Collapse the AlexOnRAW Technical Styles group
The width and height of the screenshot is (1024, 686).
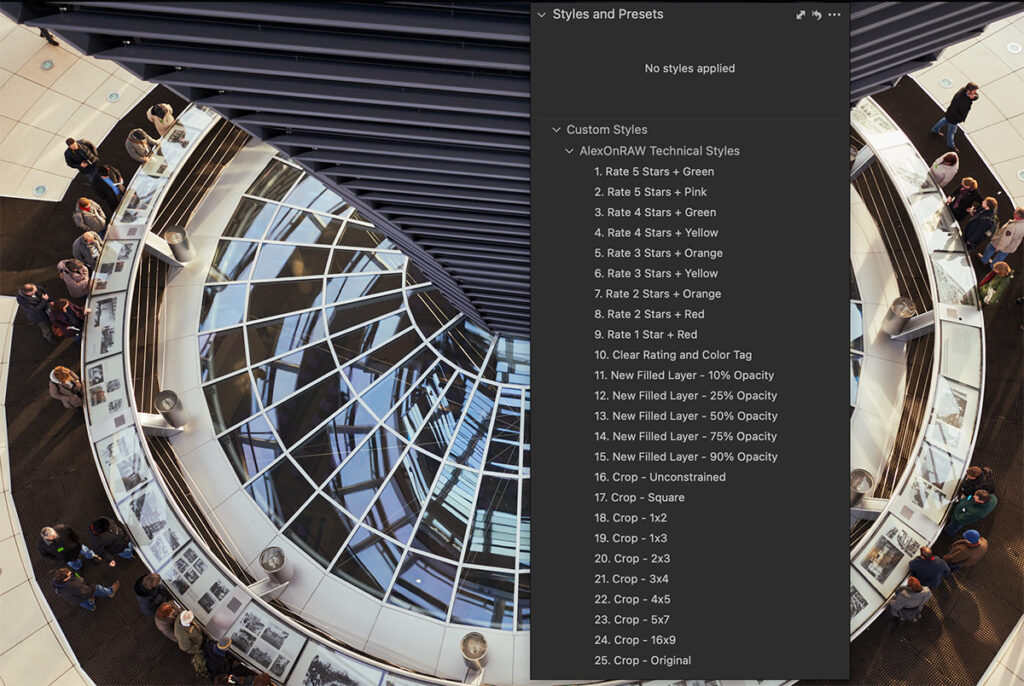coord(569,150)
